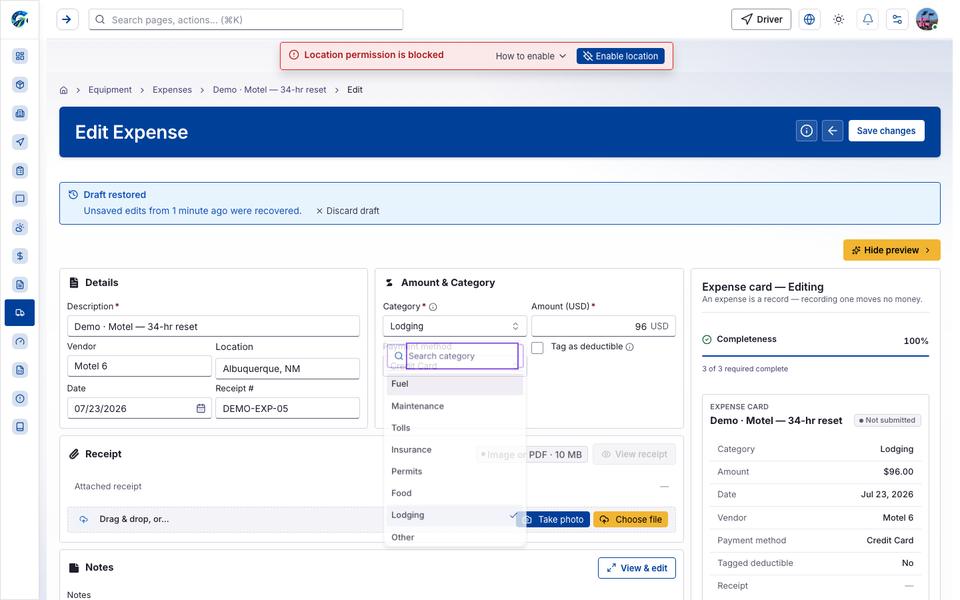Open the navigation arrow icon in sidebar

point(20,142)
